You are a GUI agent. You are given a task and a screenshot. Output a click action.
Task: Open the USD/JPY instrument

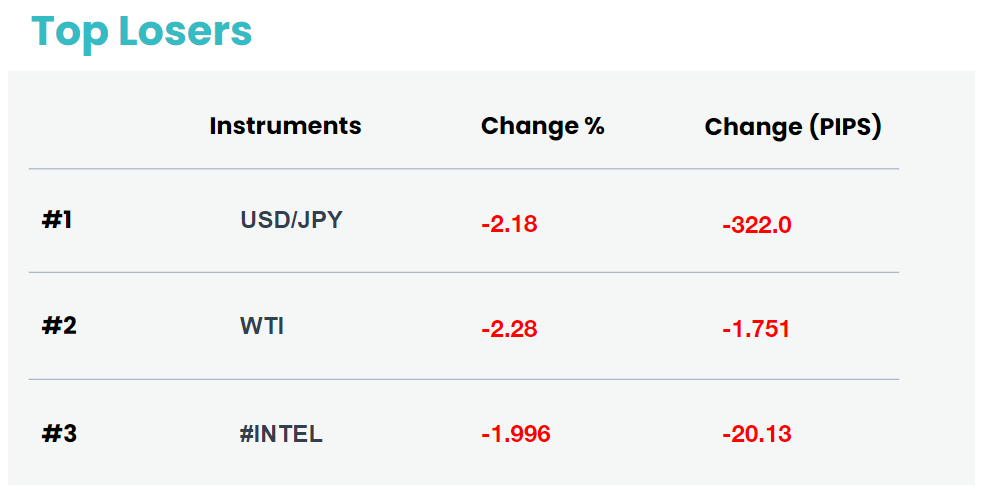click(291, 220)
